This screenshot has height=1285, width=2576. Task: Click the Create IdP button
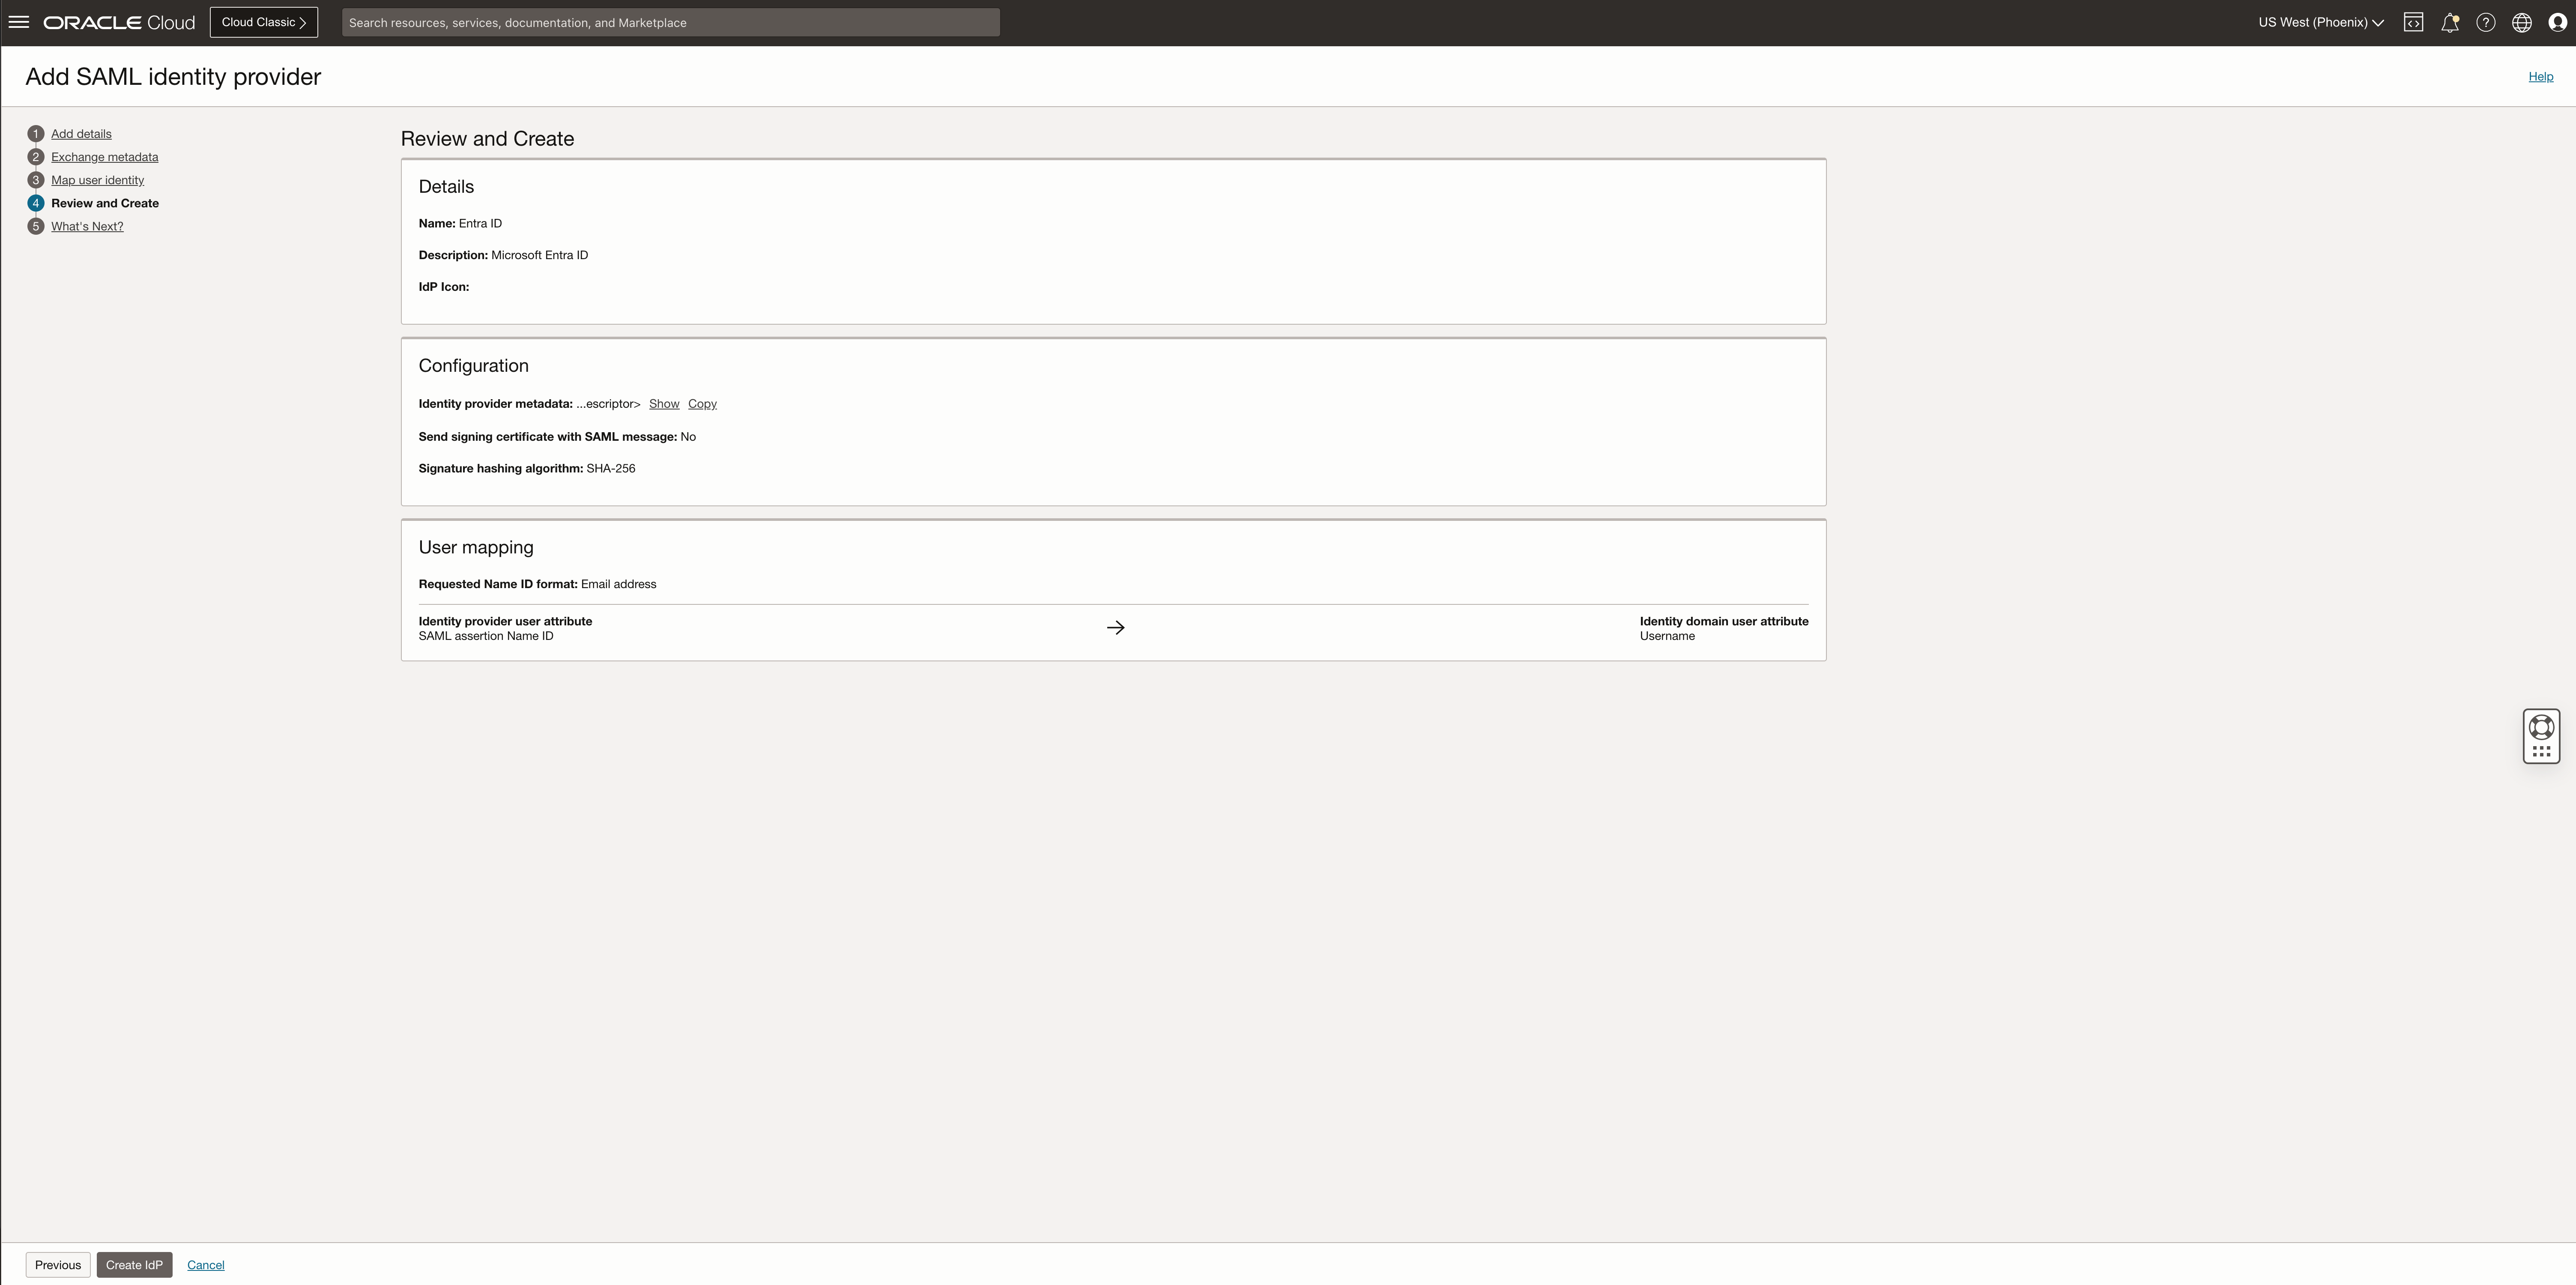click(x=134, y=1265)
